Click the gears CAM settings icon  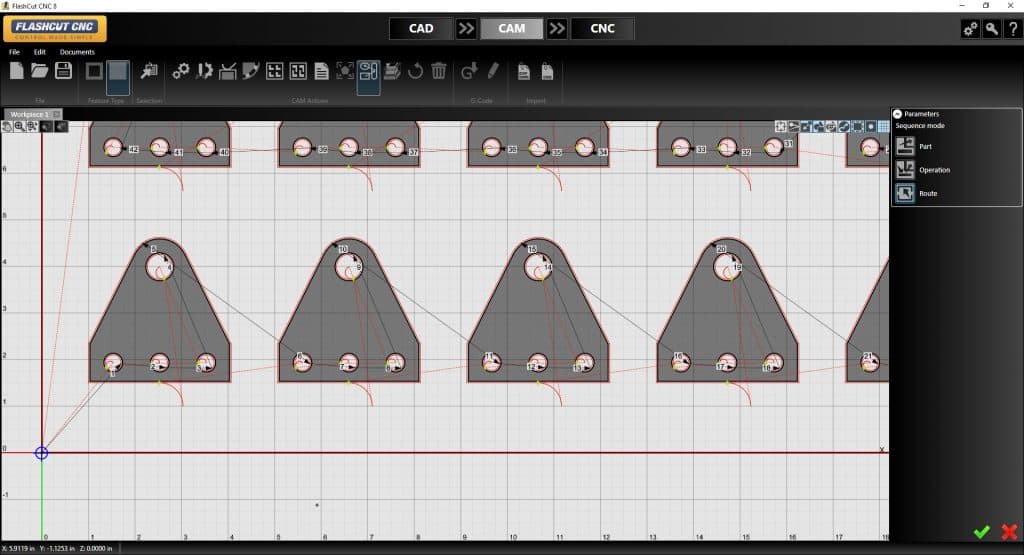181,71
